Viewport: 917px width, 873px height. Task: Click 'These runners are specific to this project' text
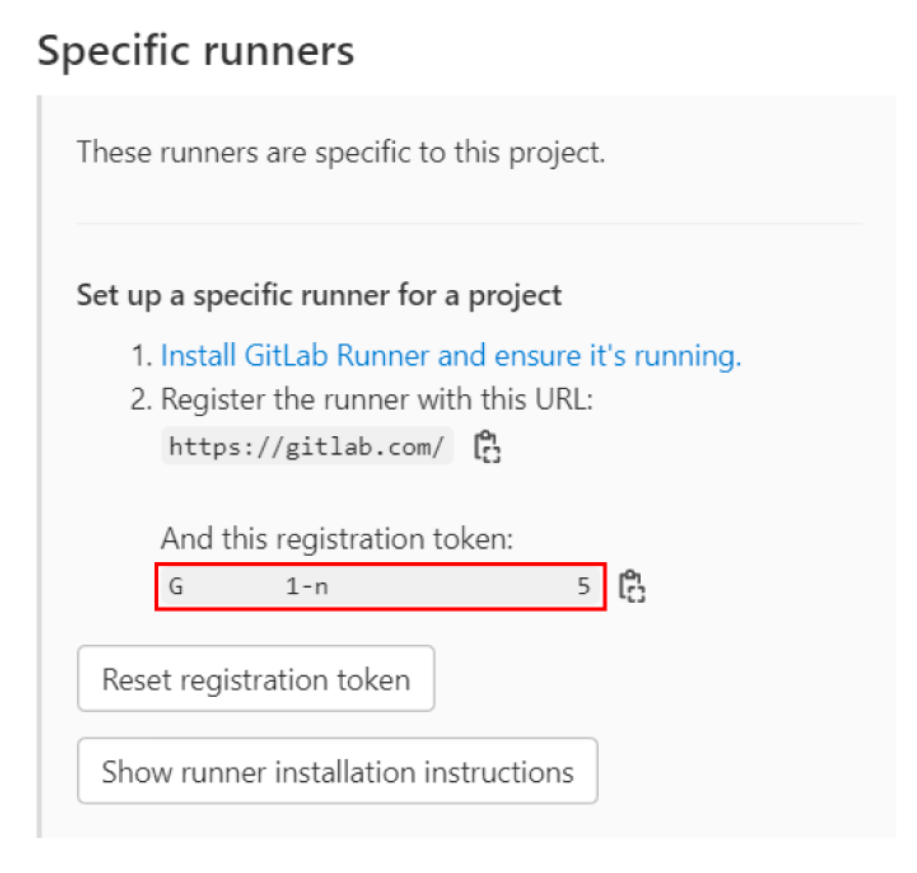point(341,153)
